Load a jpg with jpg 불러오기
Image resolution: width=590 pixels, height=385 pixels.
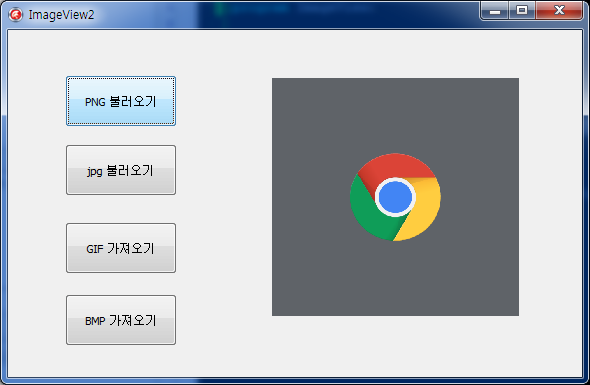[121, 170]
